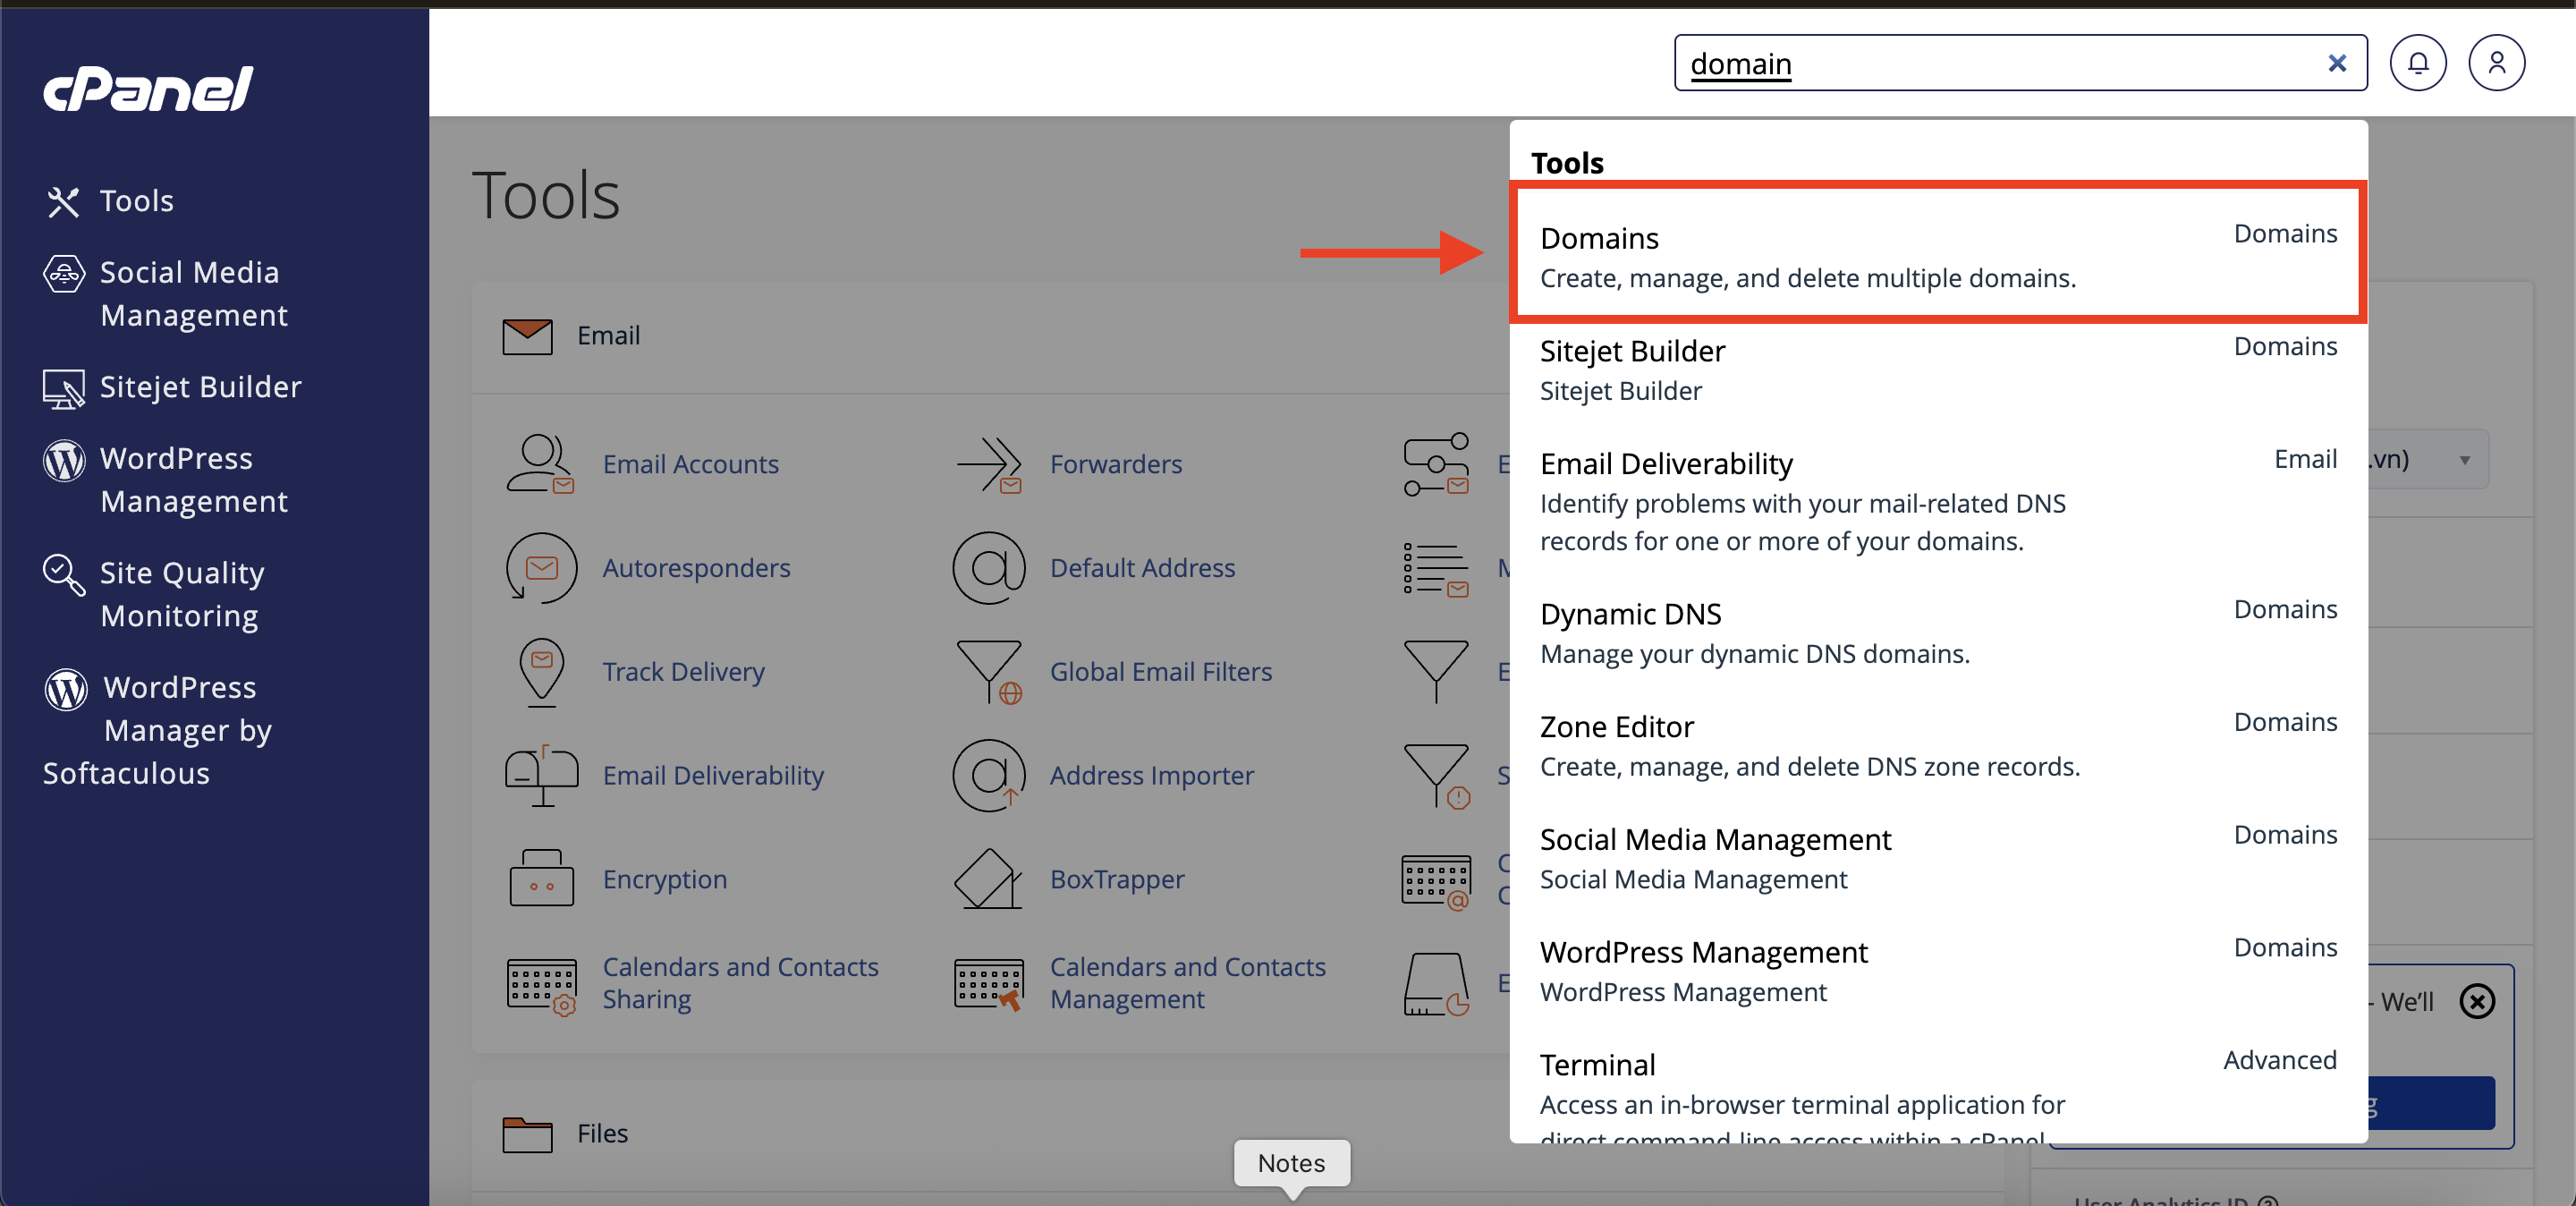Select Domains search result

coord(1938,256)
